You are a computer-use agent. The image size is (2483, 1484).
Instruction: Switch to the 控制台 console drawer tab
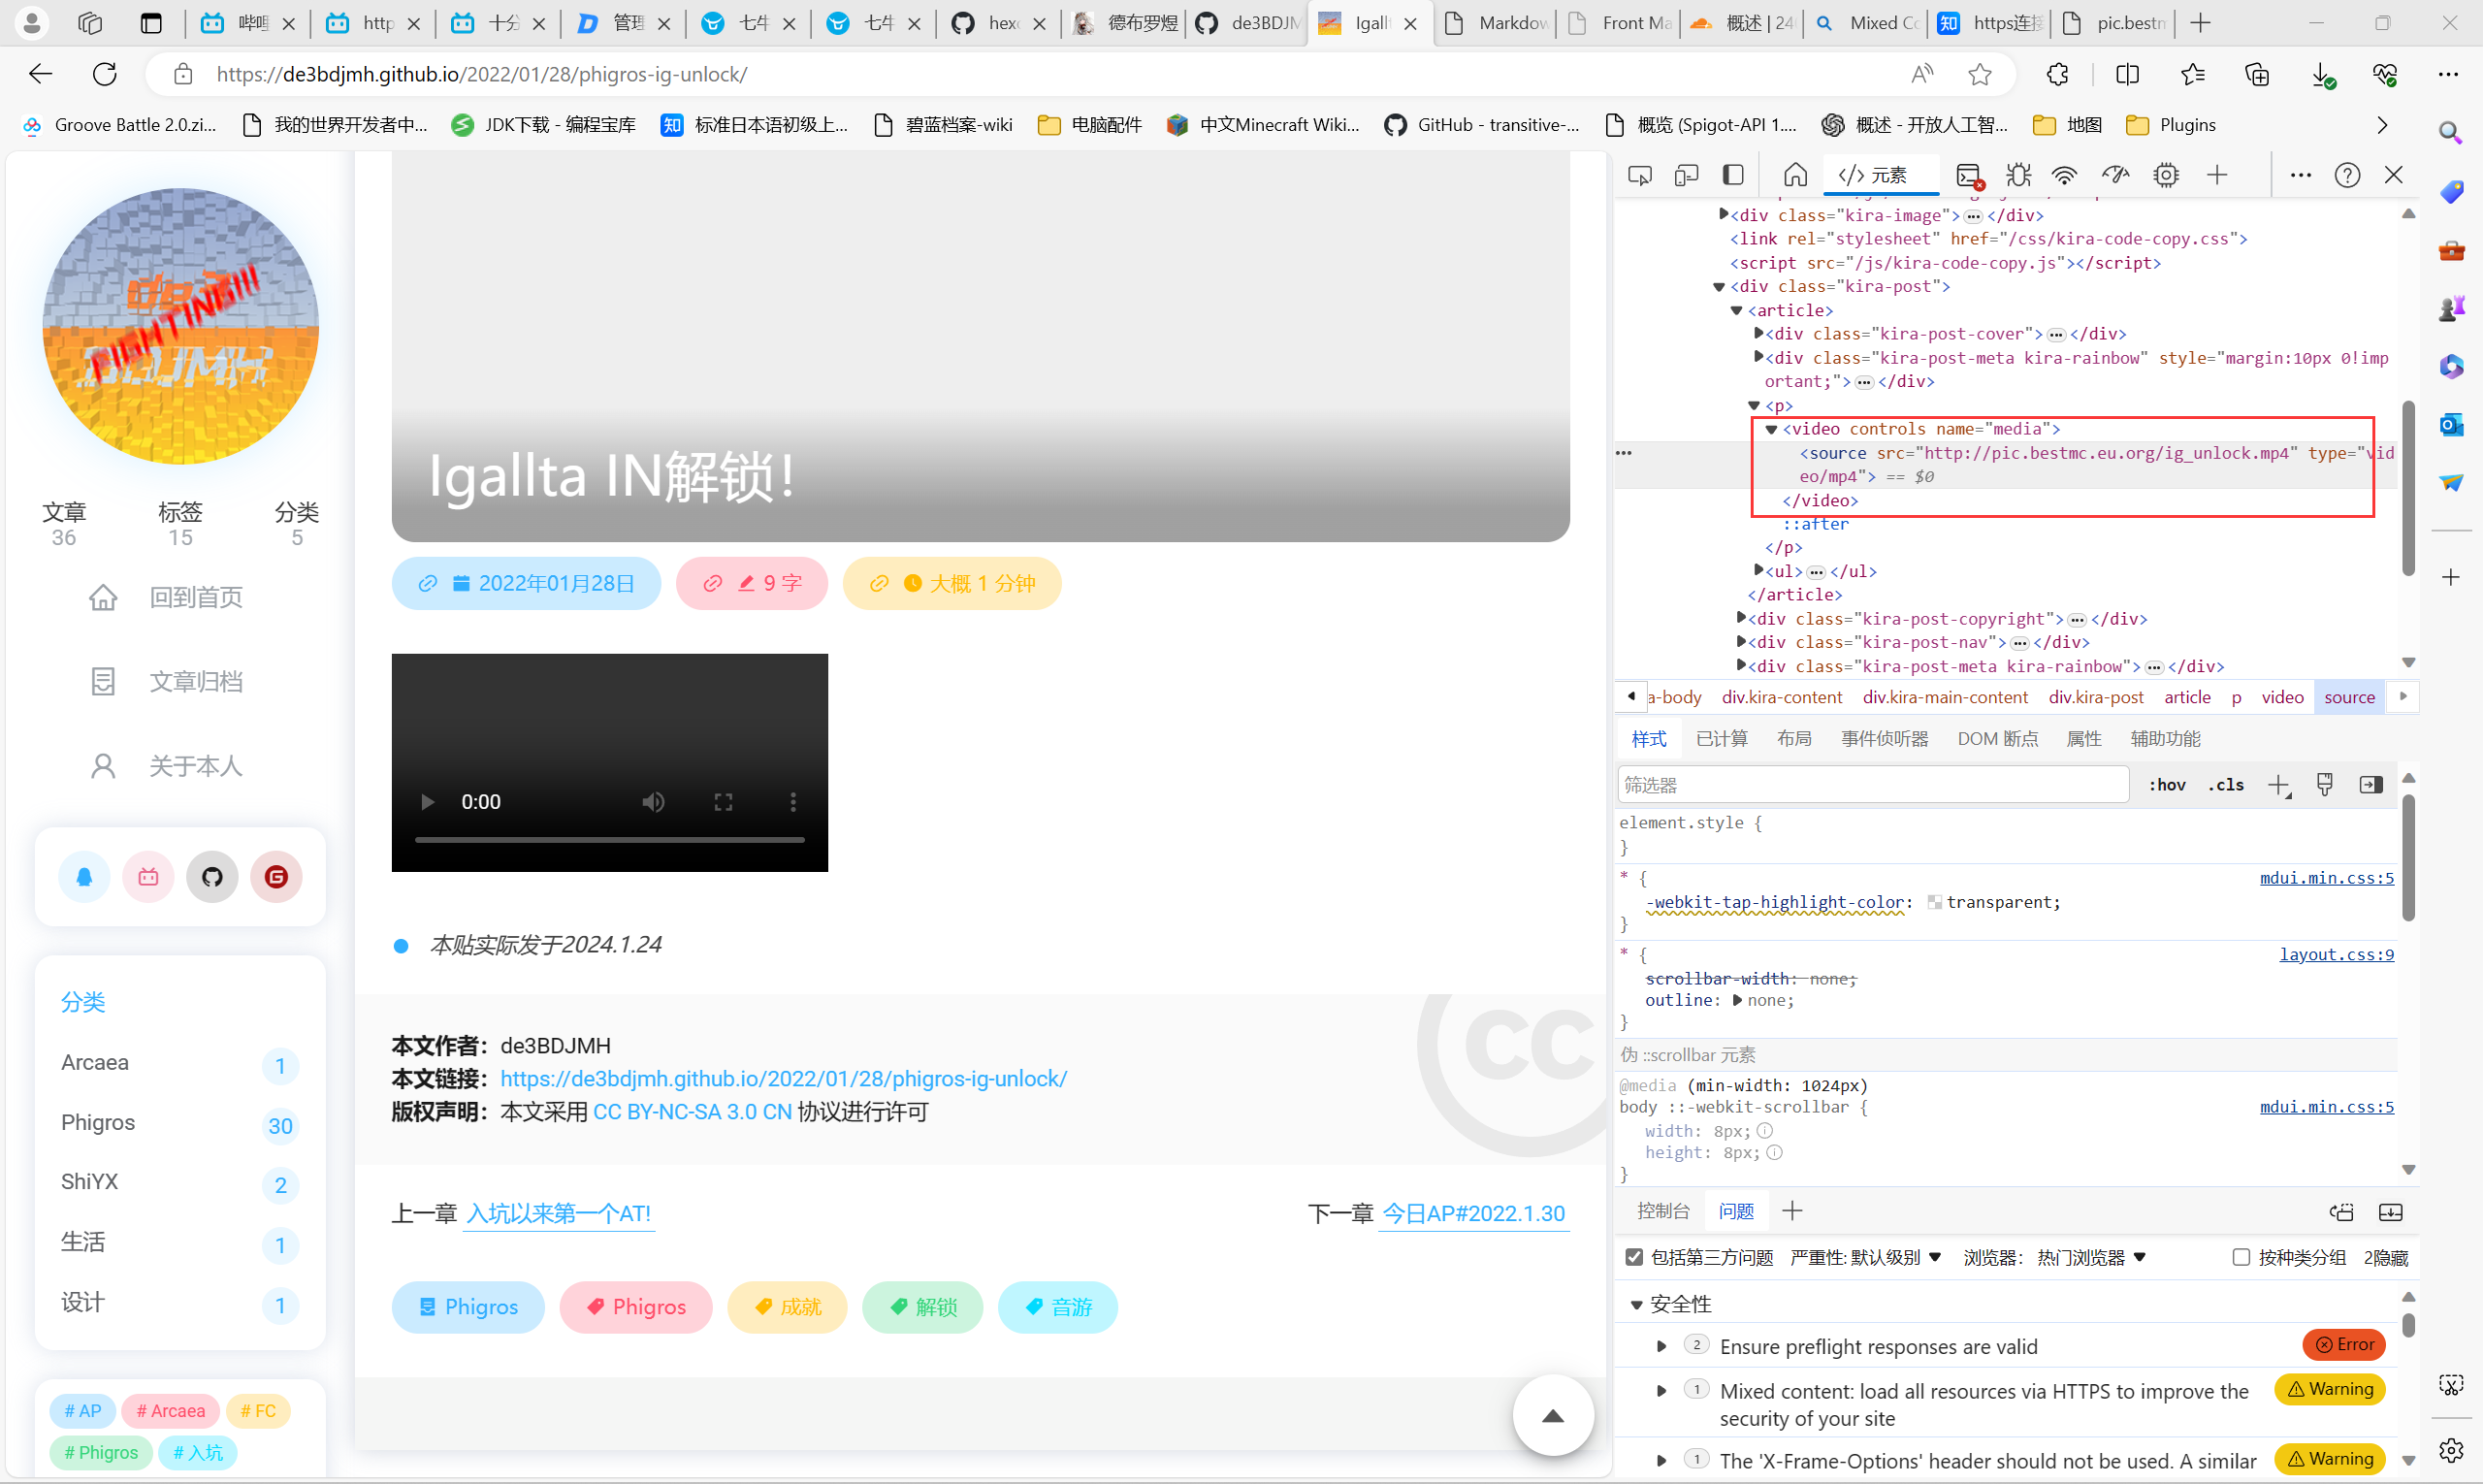click(x=1662, y=1211)
